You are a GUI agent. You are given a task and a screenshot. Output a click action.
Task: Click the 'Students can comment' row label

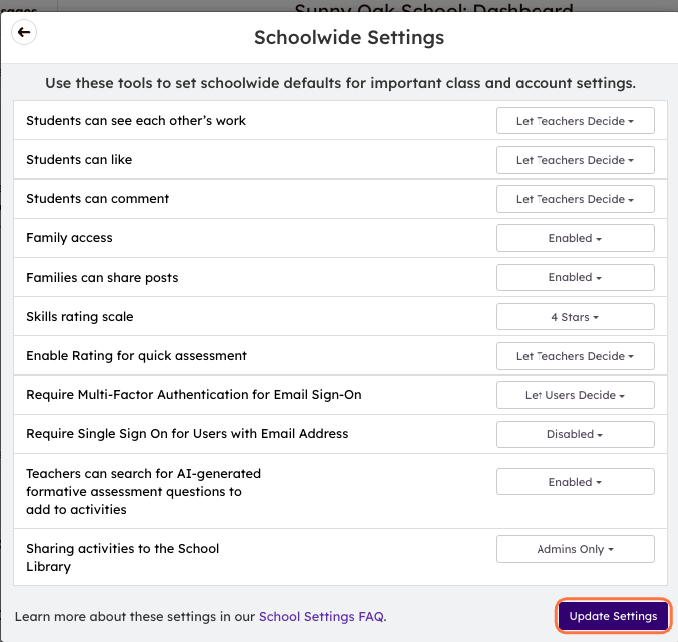point(98,199)
